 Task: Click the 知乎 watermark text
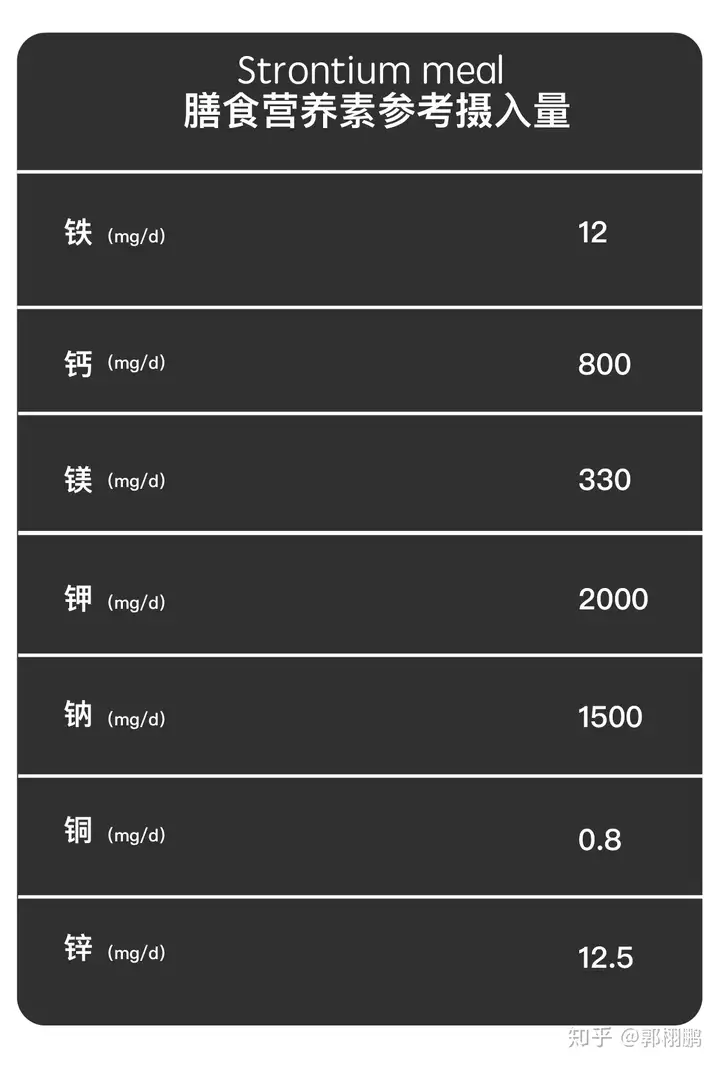589,1037
